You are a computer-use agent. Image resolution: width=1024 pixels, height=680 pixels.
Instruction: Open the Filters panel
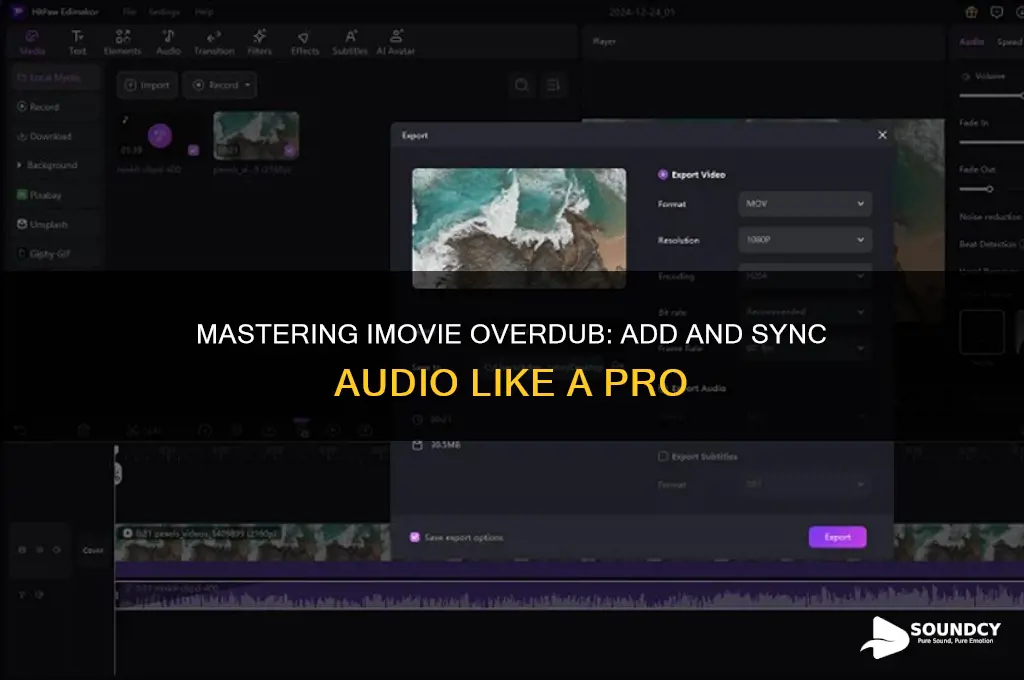[259, 42]
